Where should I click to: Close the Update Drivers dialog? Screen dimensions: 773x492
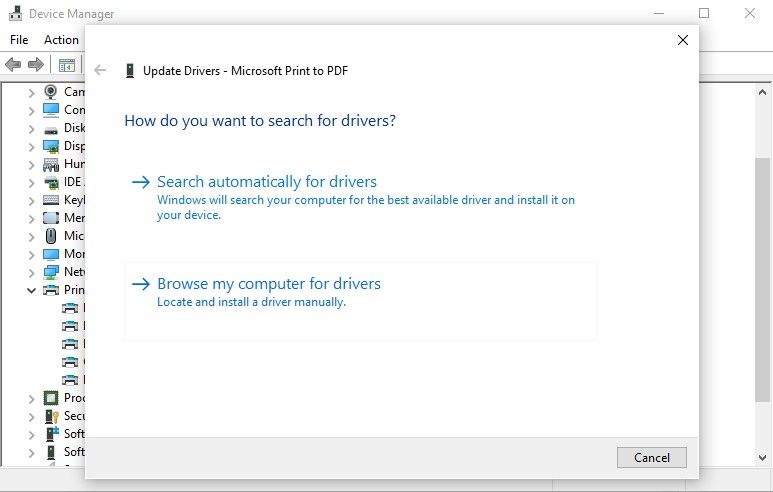682,40
